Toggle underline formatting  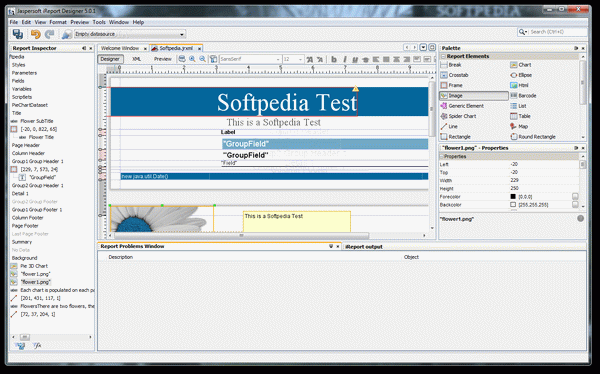click(355, 59)
